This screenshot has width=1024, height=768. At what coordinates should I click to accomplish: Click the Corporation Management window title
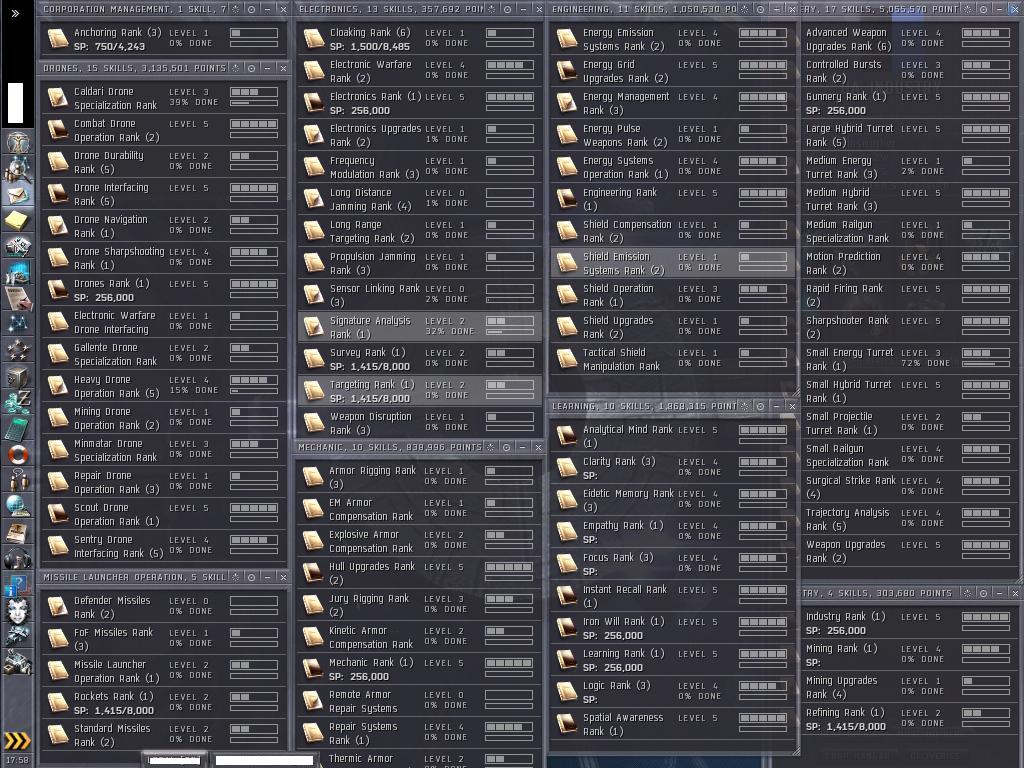click(x=135, y=9)
